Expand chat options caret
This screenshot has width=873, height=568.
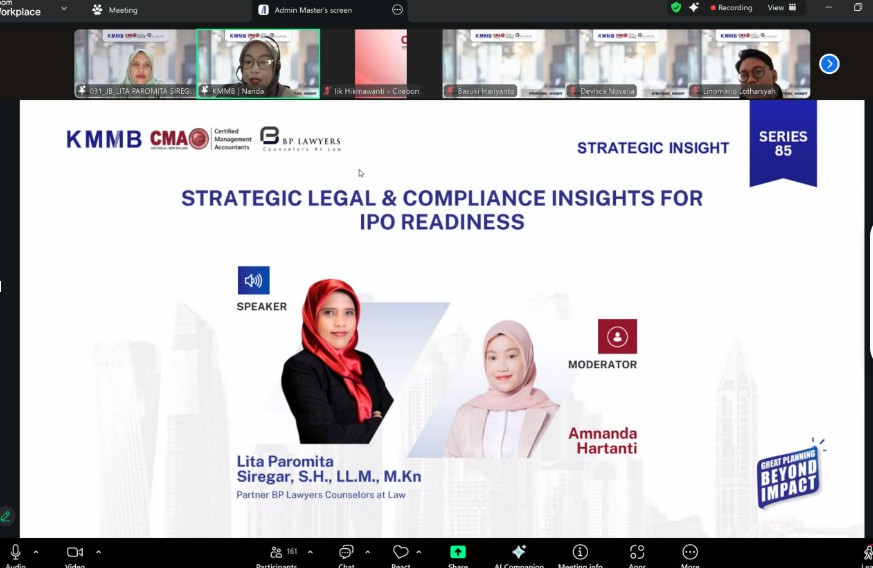point(367,552)
